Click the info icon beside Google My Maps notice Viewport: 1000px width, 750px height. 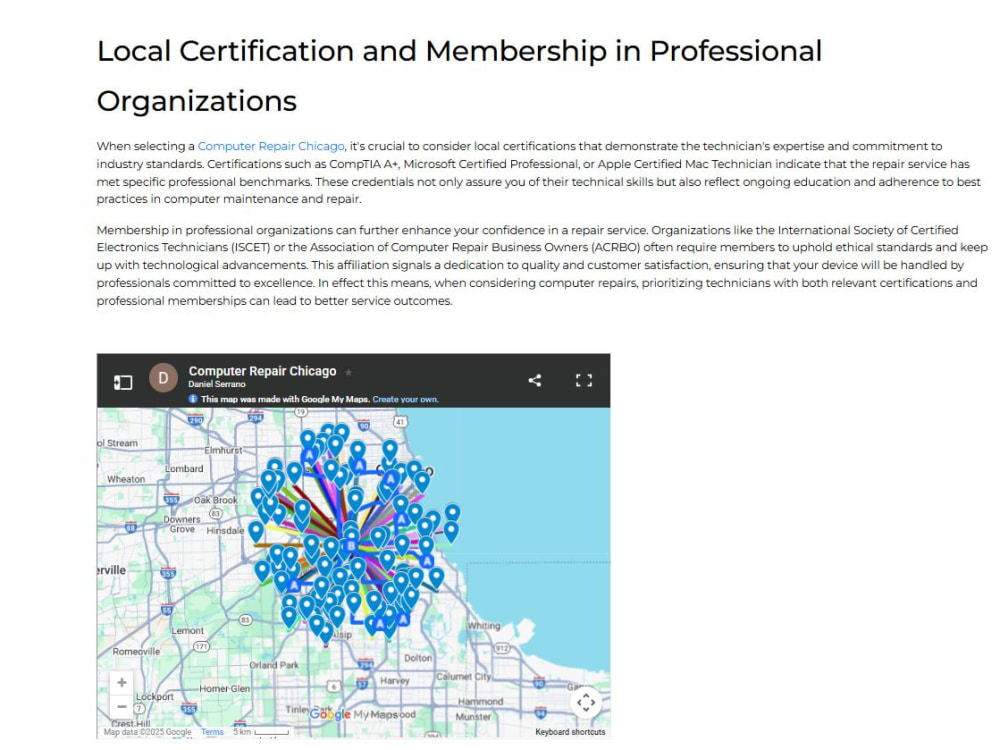point(193,399)
